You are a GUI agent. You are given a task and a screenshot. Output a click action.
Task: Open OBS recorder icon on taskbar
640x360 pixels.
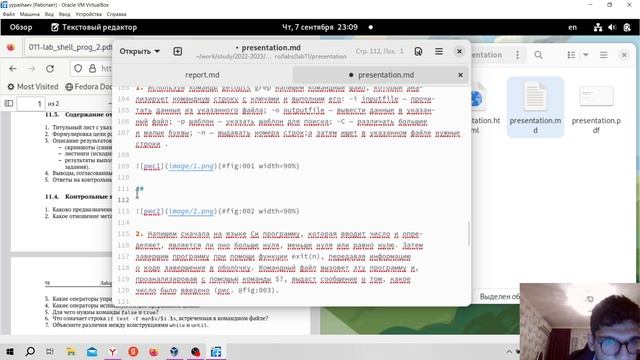(x=196, y=351)
